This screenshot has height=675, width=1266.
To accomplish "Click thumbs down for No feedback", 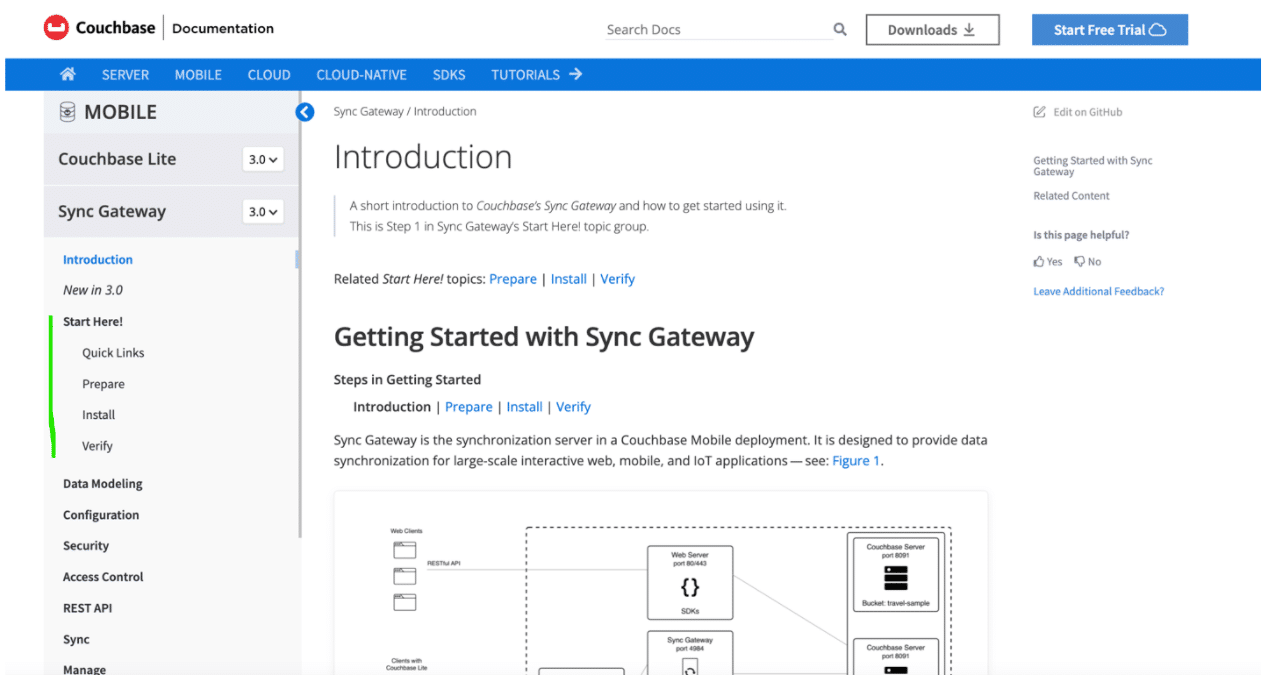I will (1080, 261).
